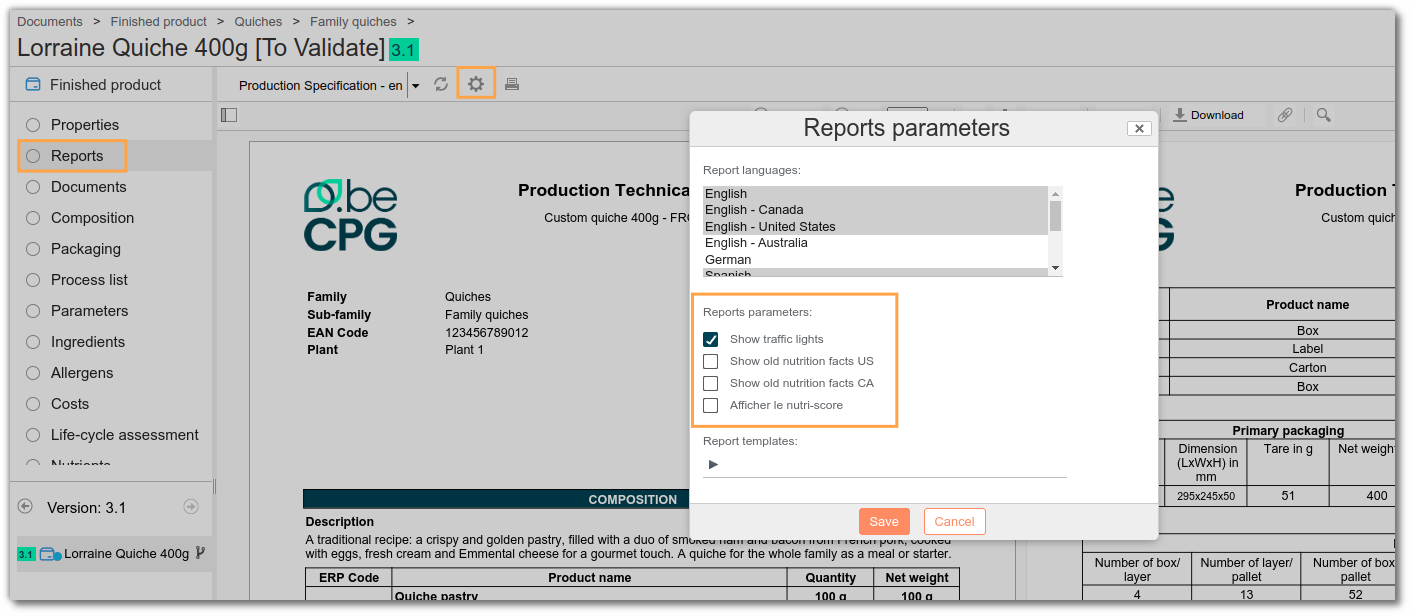Viewport: 1411px width, 616px height.
Task: Click the print report icon
Action: (512, 85)
